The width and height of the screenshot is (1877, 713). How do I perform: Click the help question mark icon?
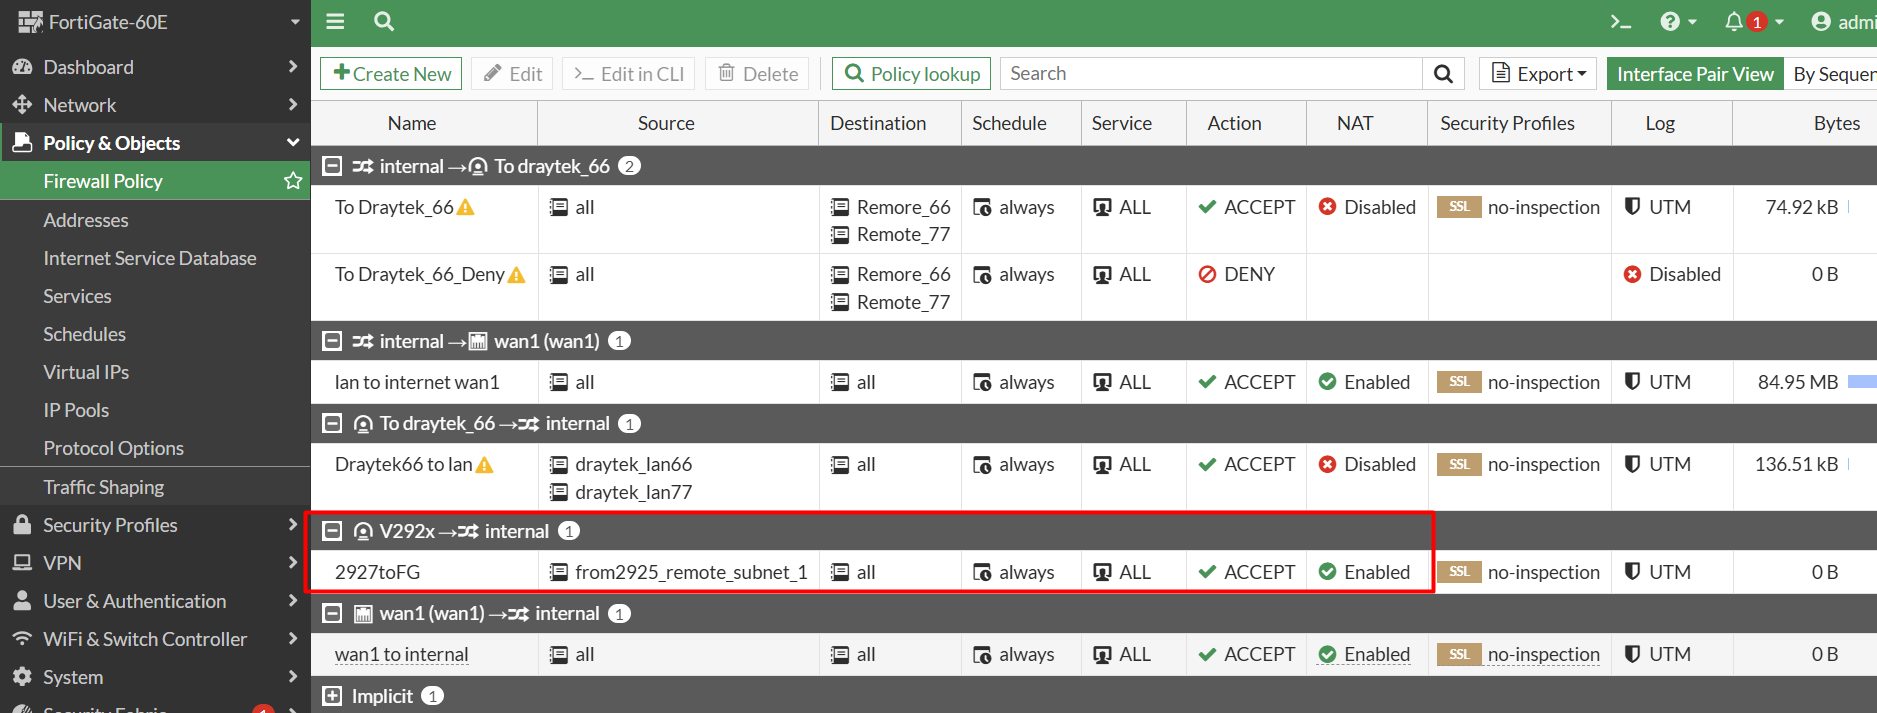click(1669, 22)
